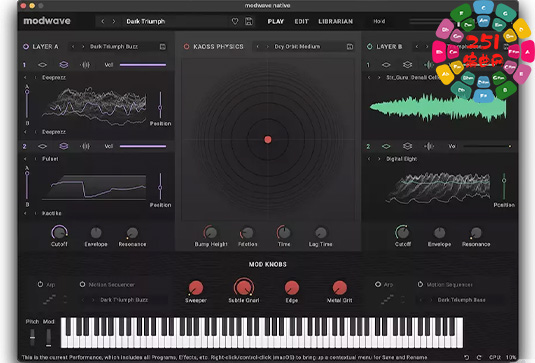Click Kaoss Physics Bump Height knob
The width and height of the screenshot is (535, 363).
click(x=211, y=233)
